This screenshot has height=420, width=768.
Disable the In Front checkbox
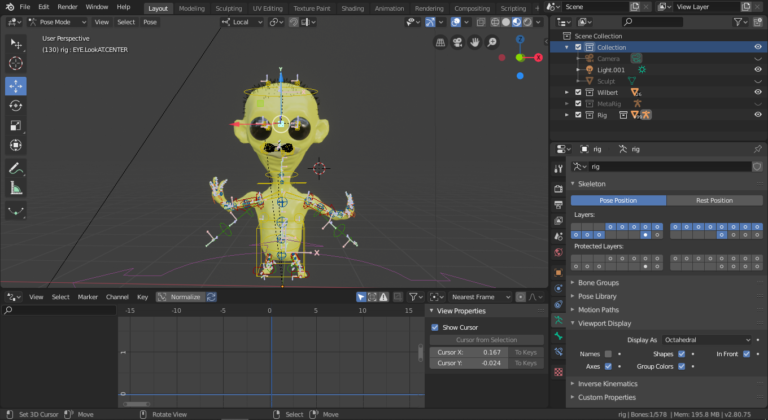point(748,353)
